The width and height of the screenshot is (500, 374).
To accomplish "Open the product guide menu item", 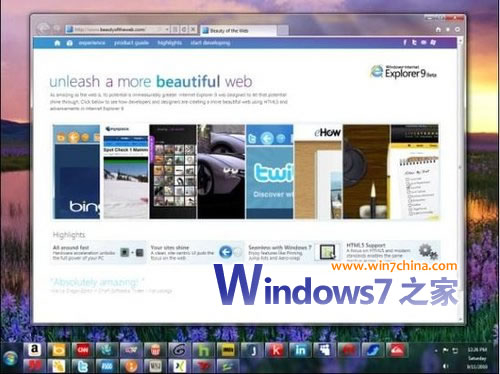I will pos(131,43).
